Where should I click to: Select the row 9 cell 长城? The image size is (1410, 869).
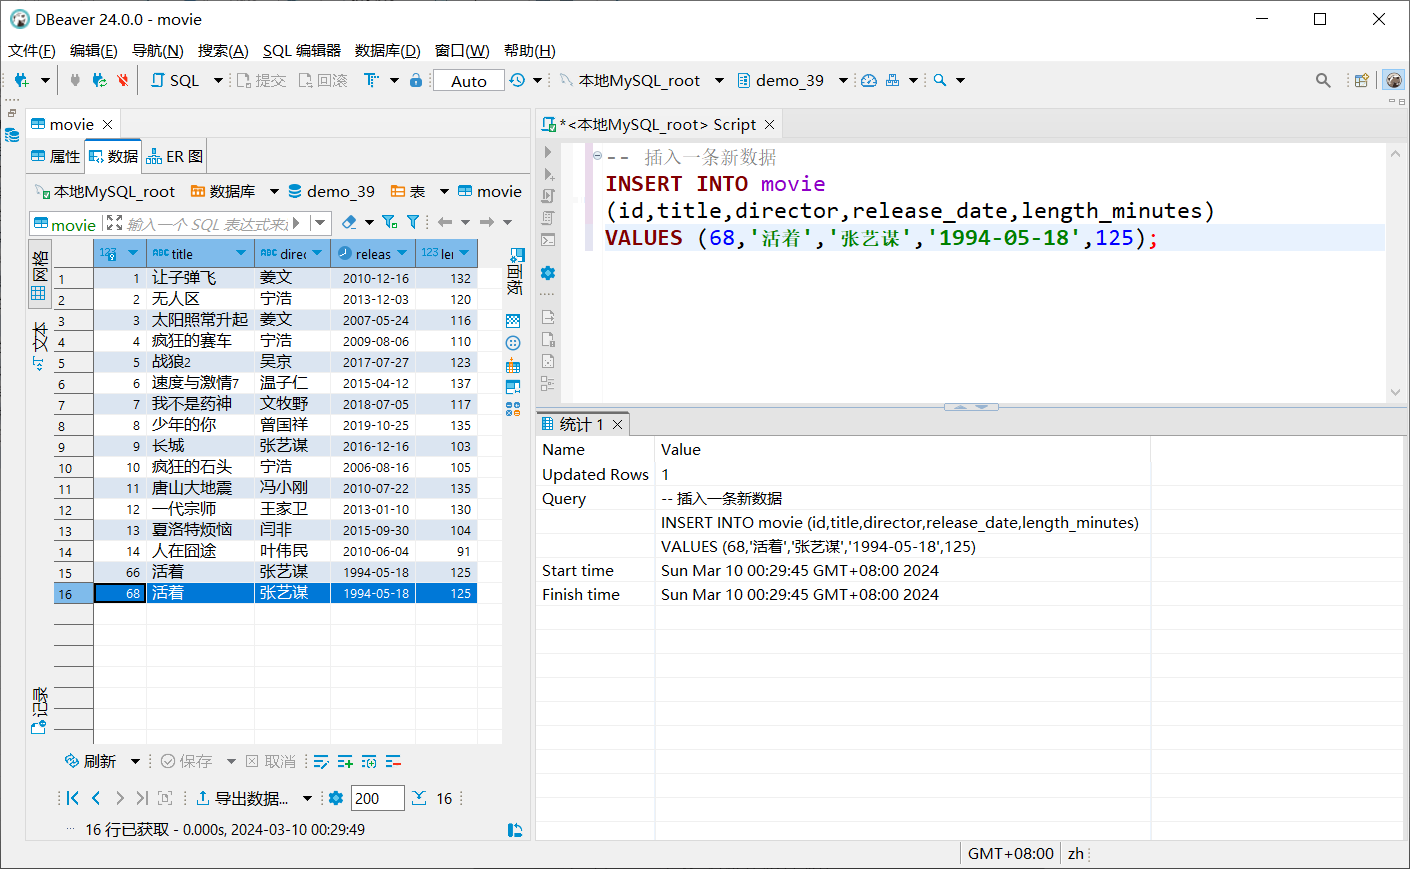(200, 446)
